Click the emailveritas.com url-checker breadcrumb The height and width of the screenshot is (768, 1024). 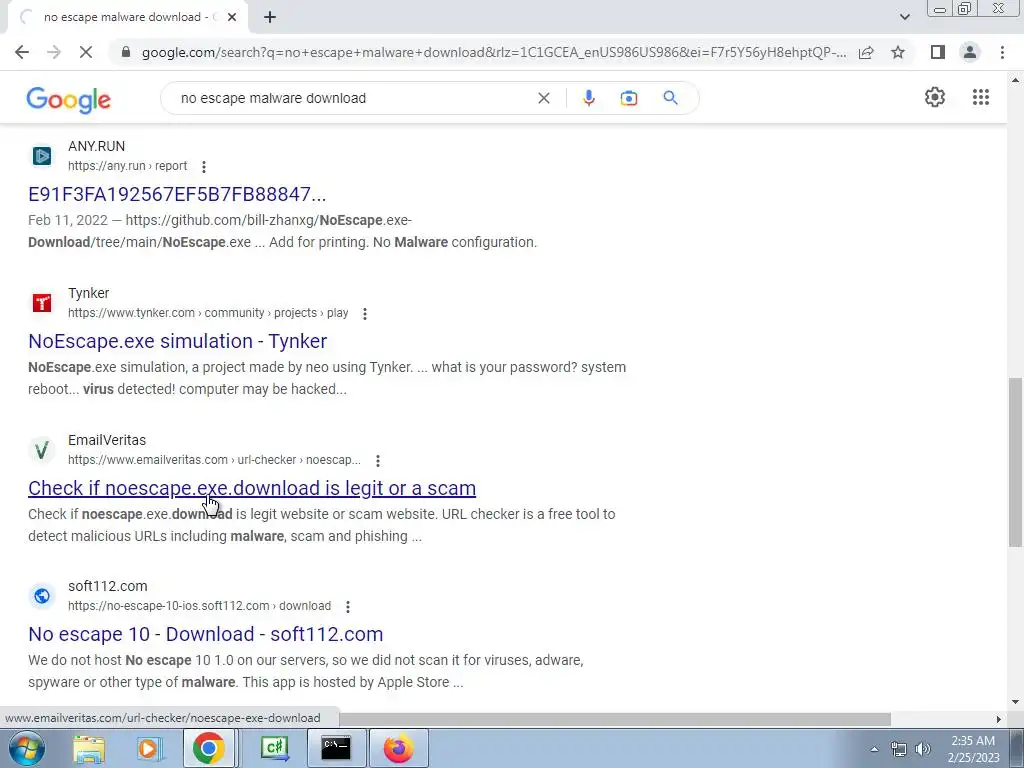pyautogui.click(x=214, y=460)
